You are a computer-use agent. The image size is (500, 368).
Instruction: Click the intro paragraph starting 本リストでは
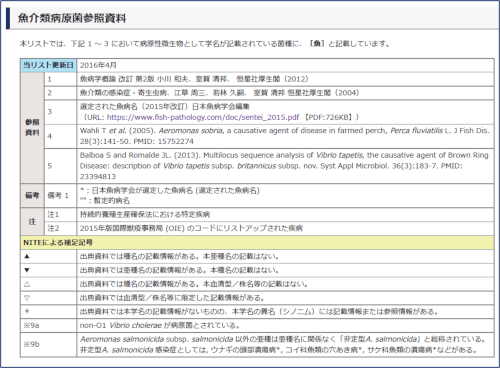click(205, 44)
